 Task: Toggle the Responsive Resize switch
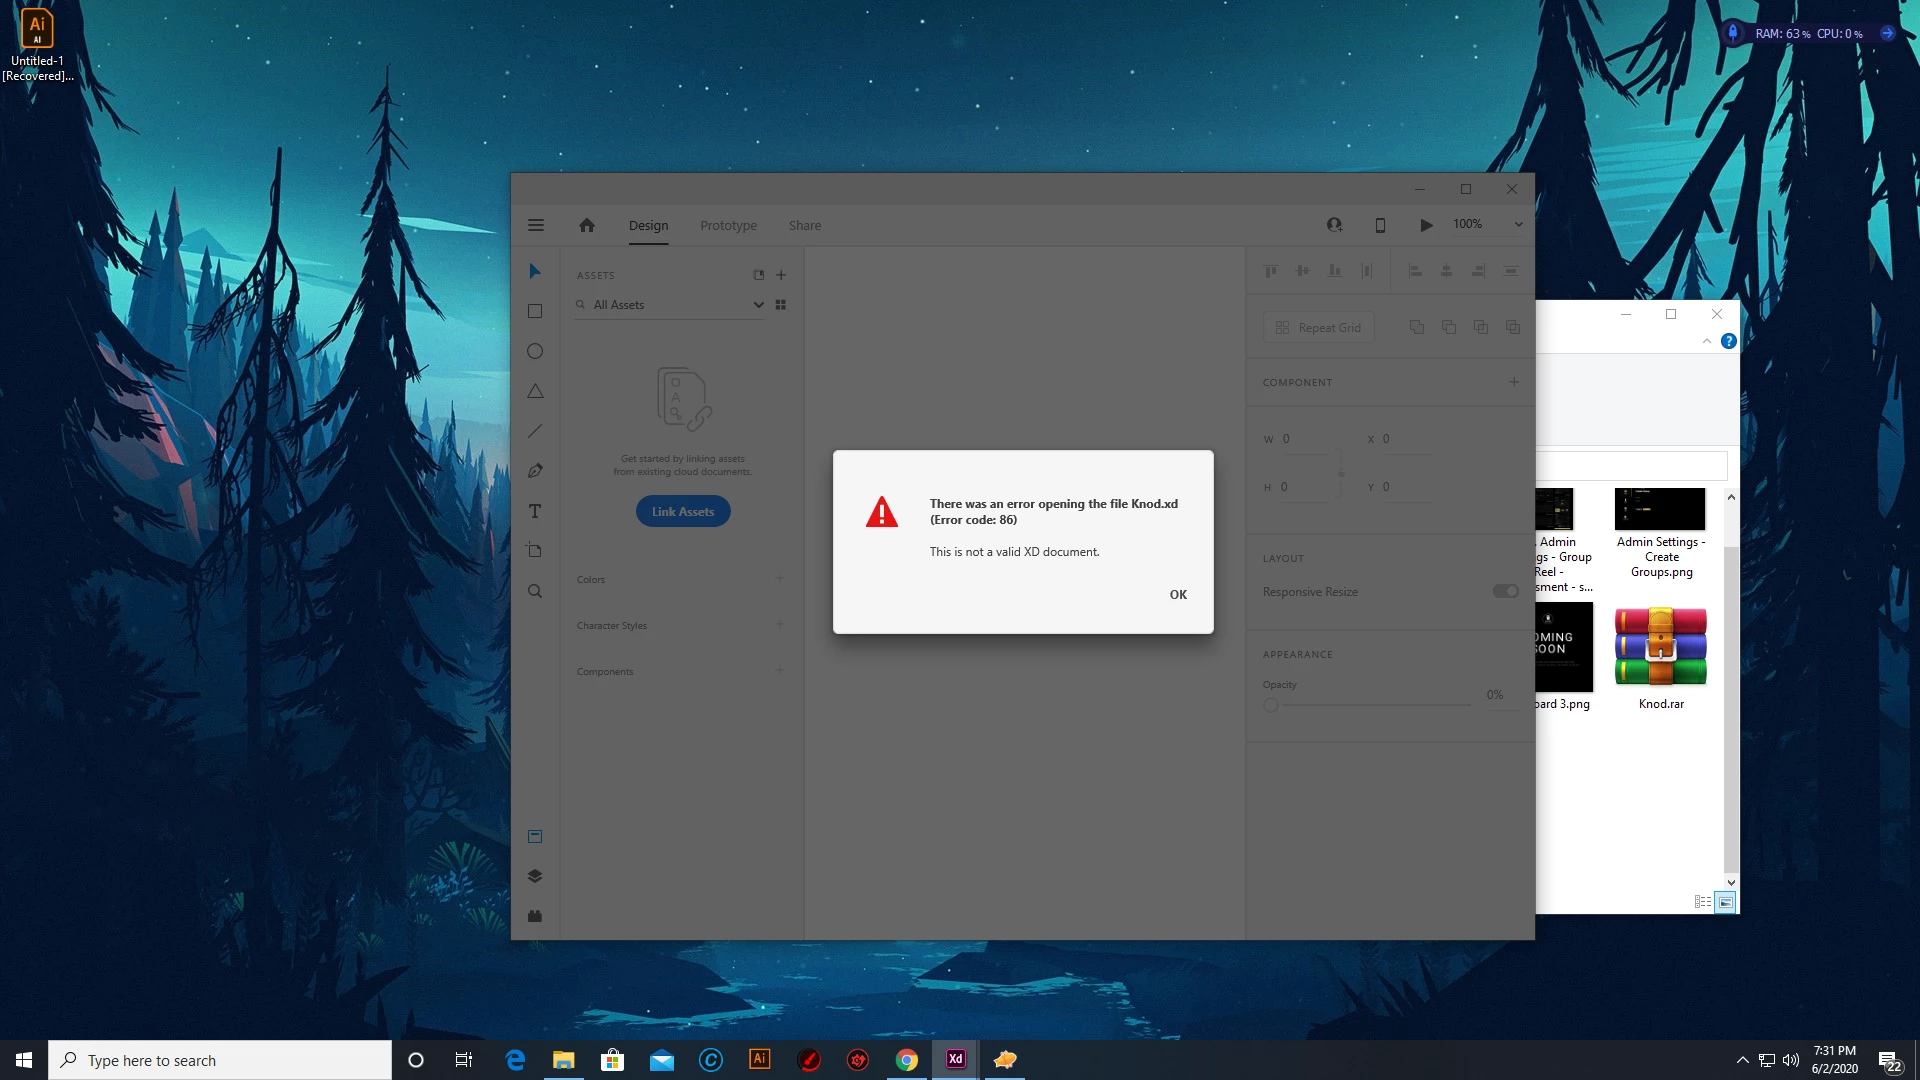(1505, 591)
